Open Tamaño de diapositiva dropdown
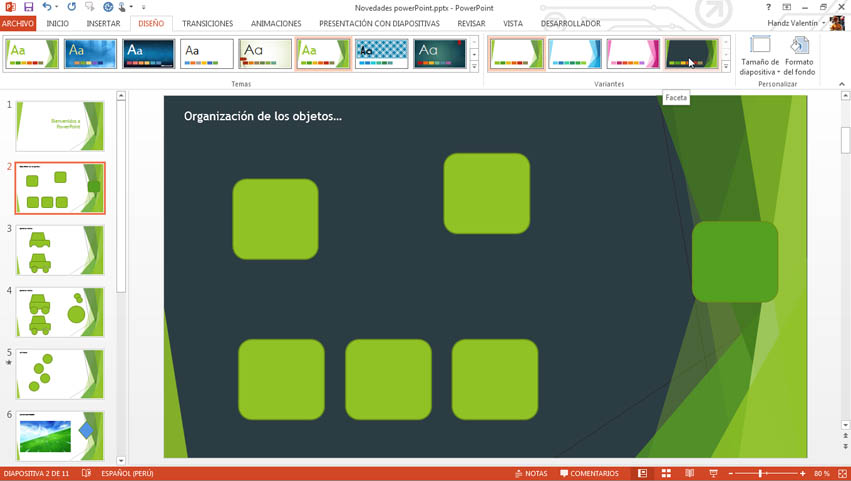The width and height of the screenshot is (851, 481). coord(759,56)
